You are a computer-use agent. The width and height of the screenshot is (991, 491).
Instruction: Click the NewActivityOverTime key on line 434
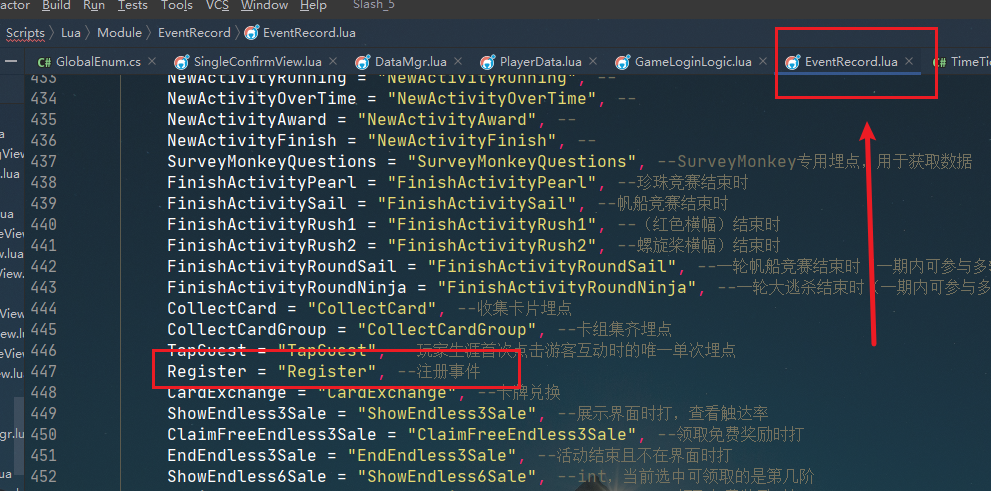tap(262, 99)
